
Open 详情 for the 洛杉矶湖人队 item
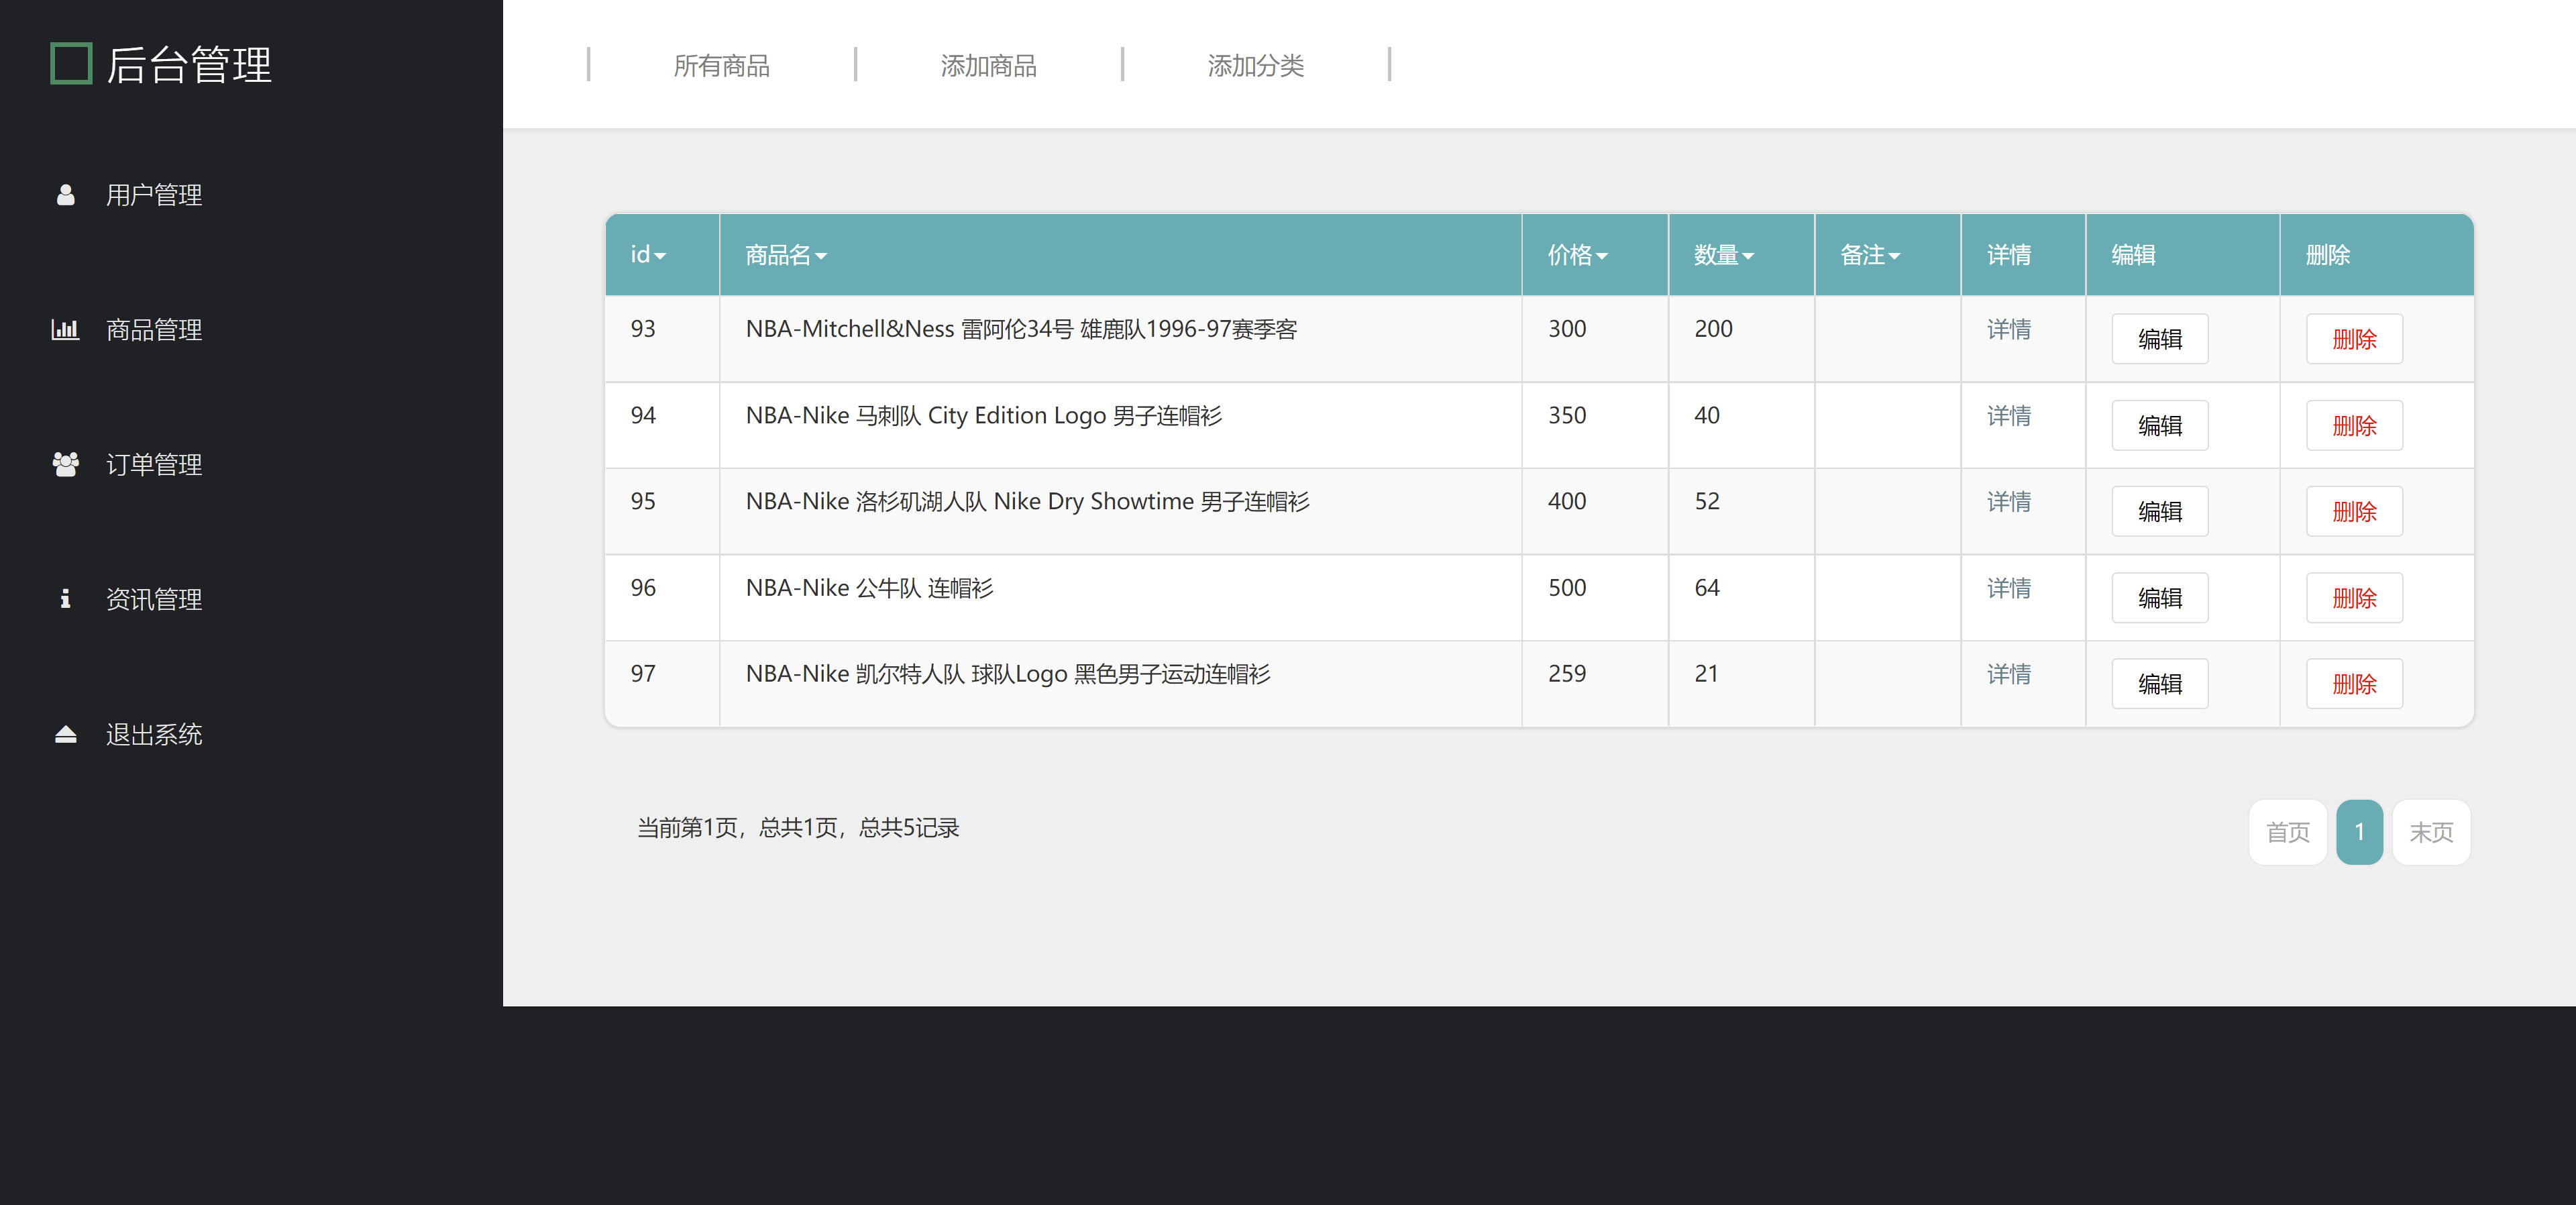pos(2009,502)
